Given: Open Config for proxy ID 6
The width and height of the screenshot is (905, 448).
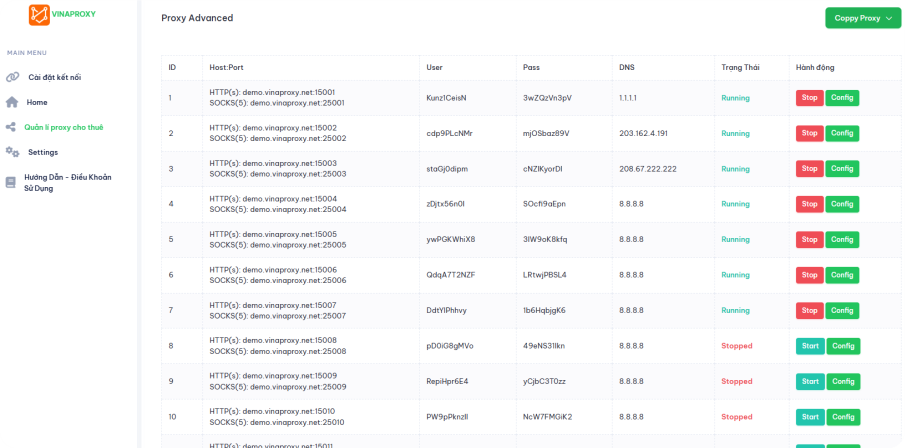Looking at the screenshot, I should 842,275.
